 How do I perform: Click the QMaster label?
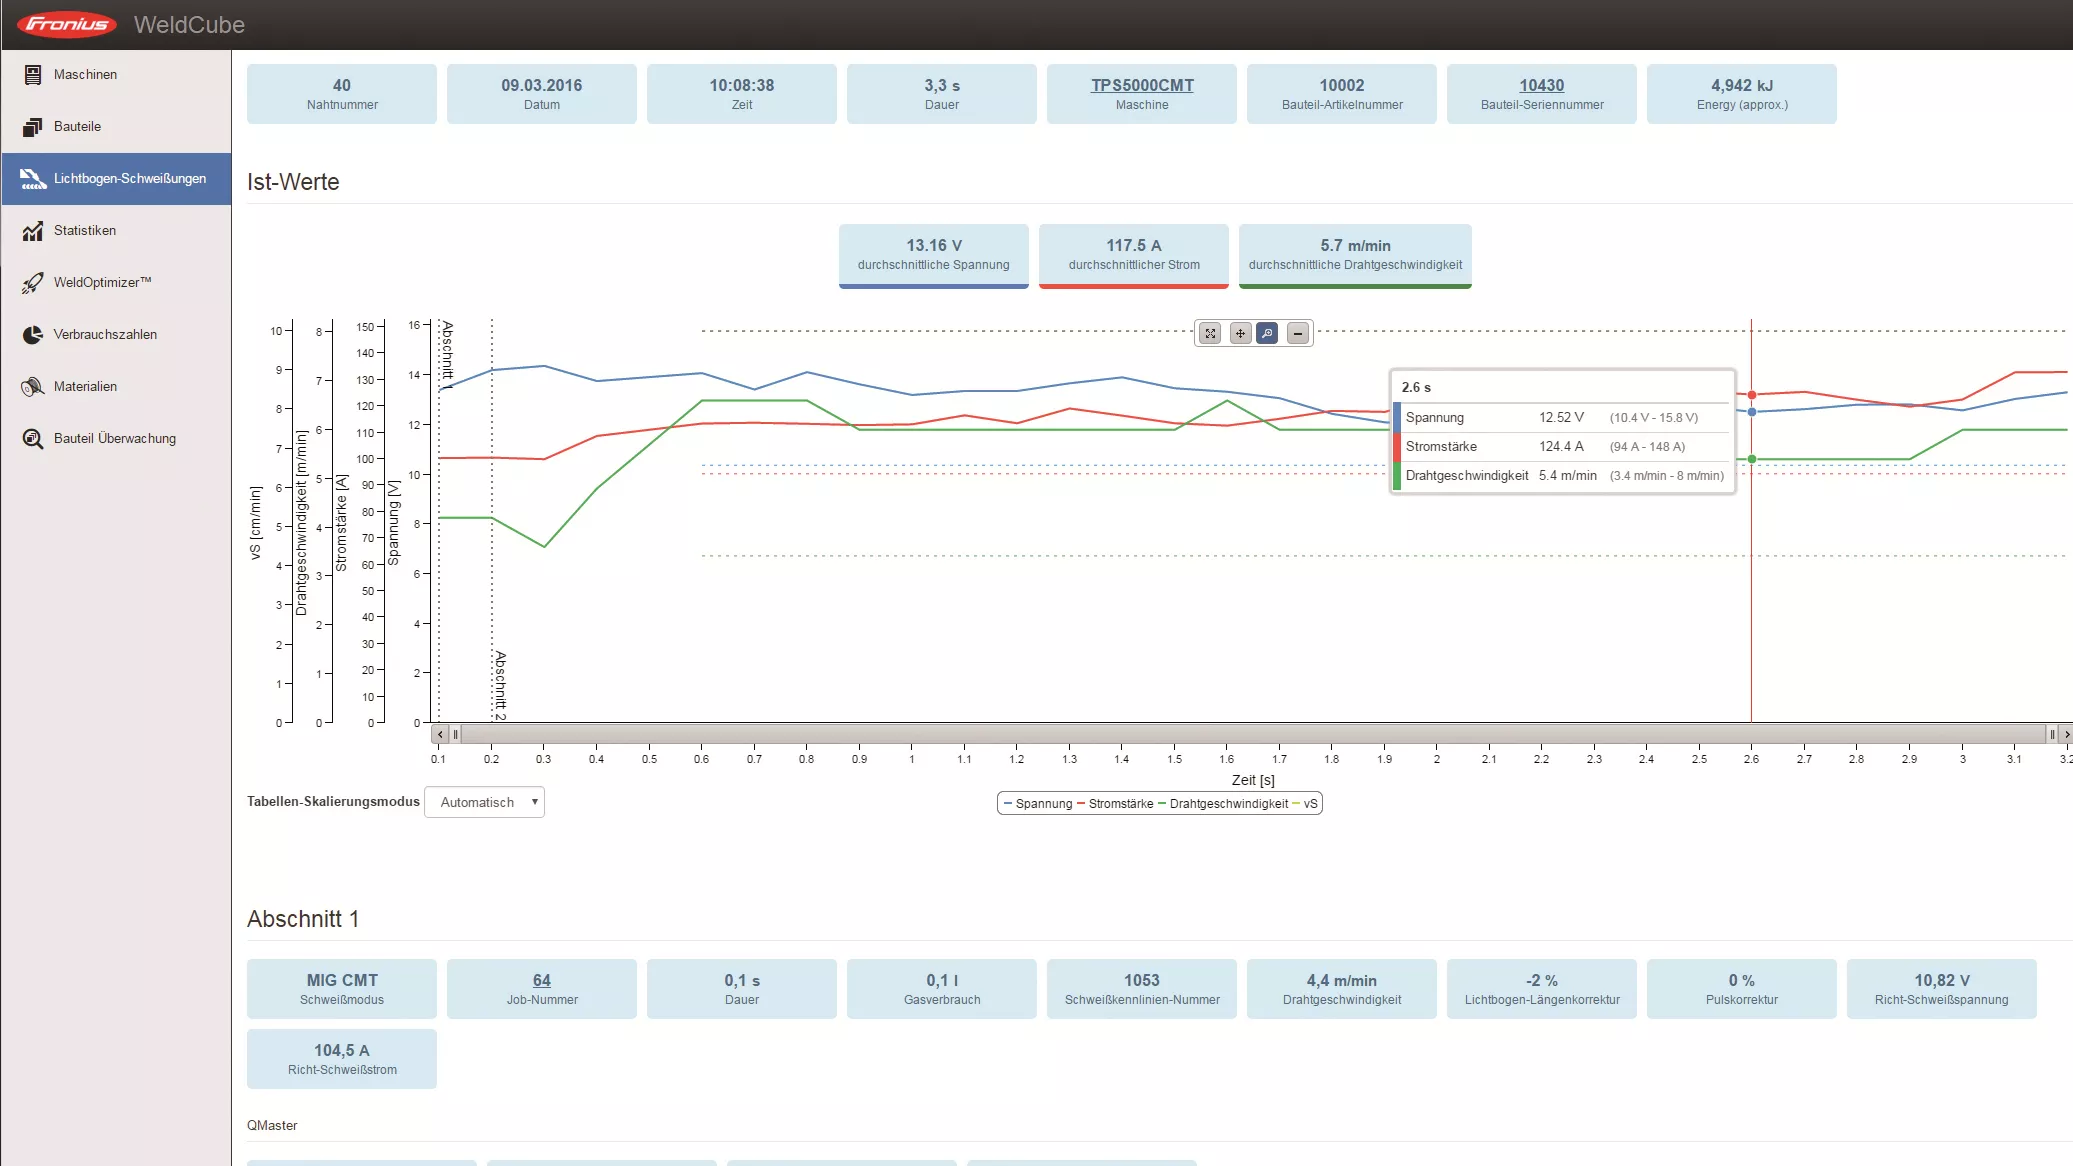(272, 1126)
